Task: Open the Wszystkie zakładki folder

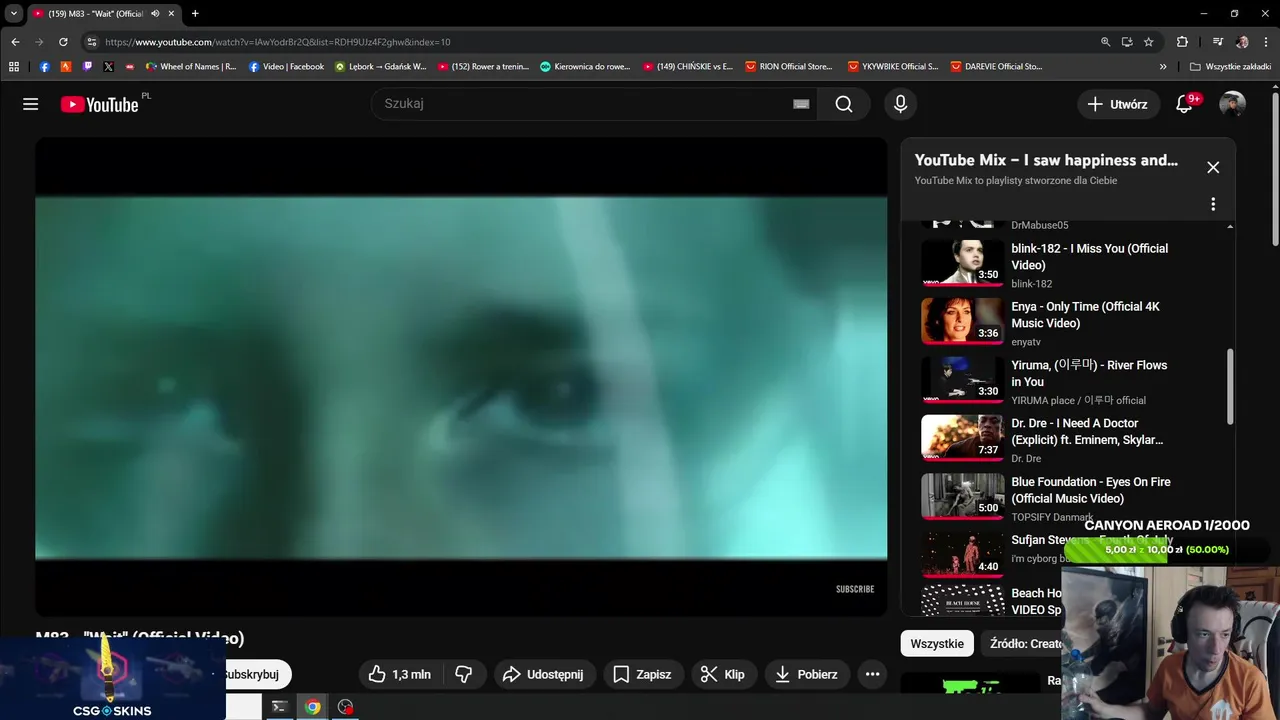Action: pyautogui.click(x=1230, y=67)
